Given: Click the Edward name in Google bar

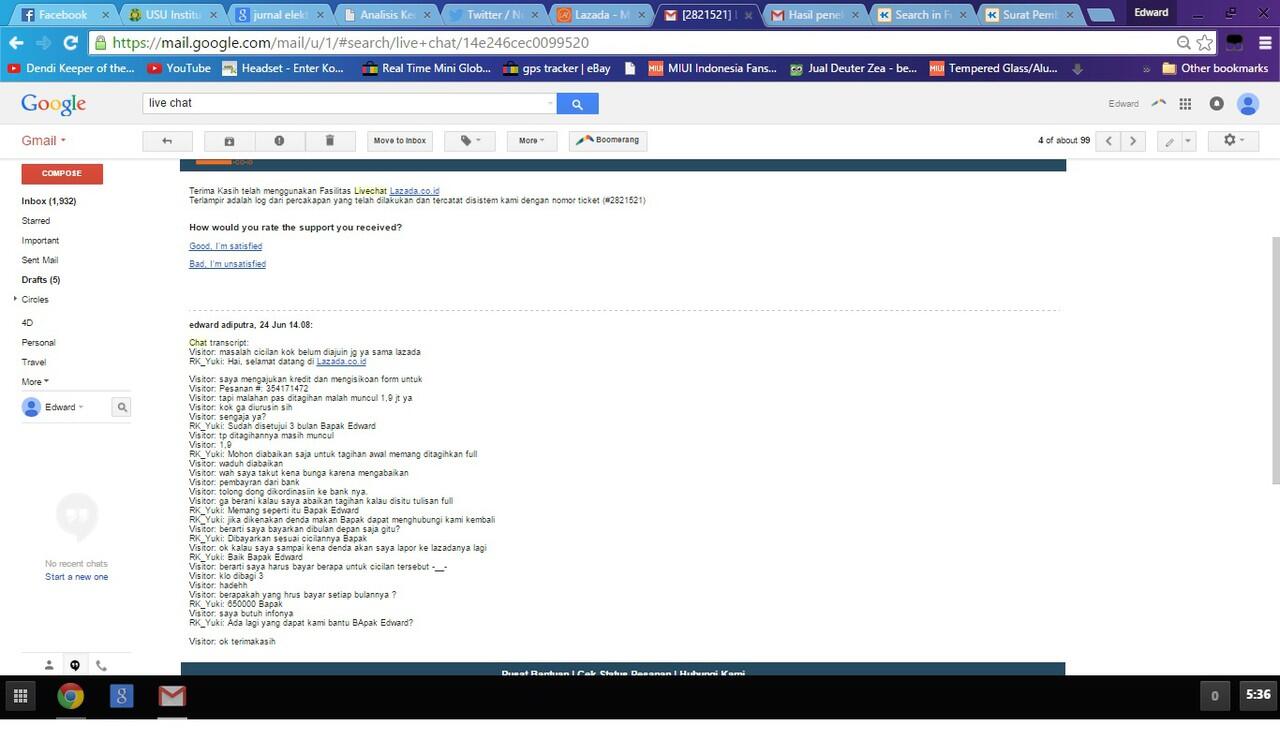Looking at the screenshot, I should coord(1123,104).
